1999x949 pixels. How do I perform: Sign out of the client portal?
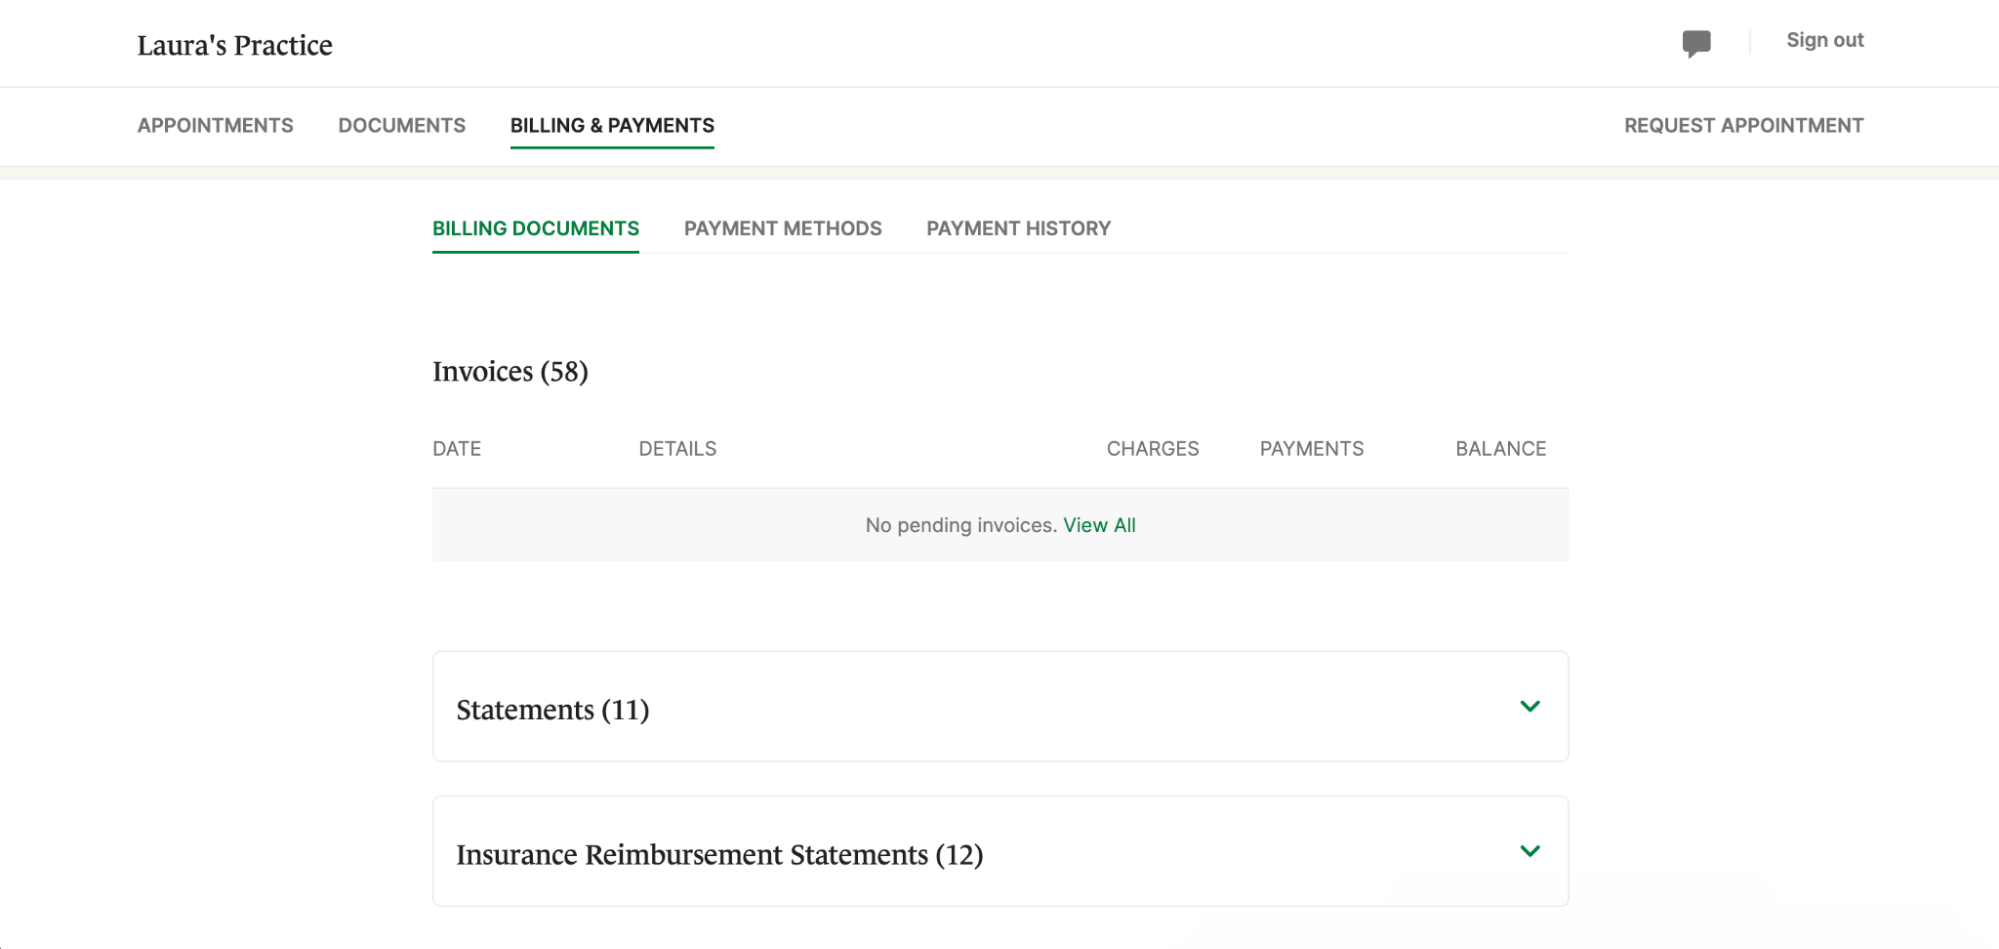pyautogui.click(x=1825, y=40)
